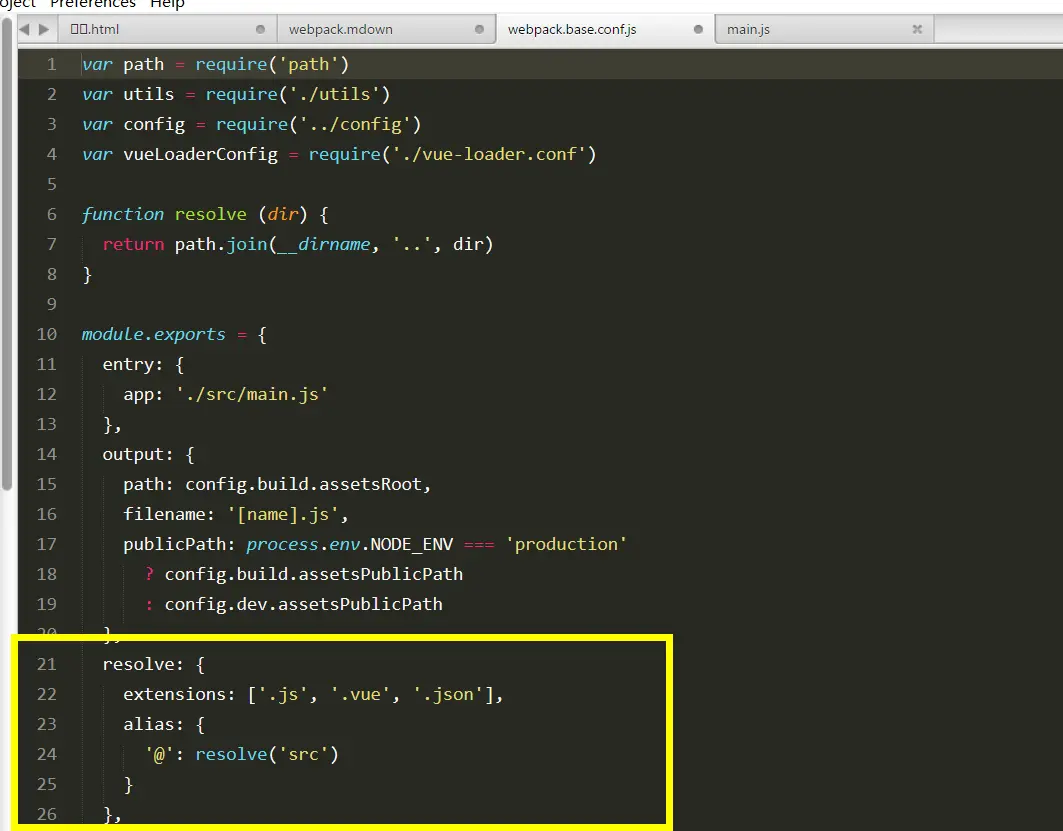Click the './utils' string on line 2
Image resolution: width=1063 pixels, height=831 pixels.
tap(334, 94)
